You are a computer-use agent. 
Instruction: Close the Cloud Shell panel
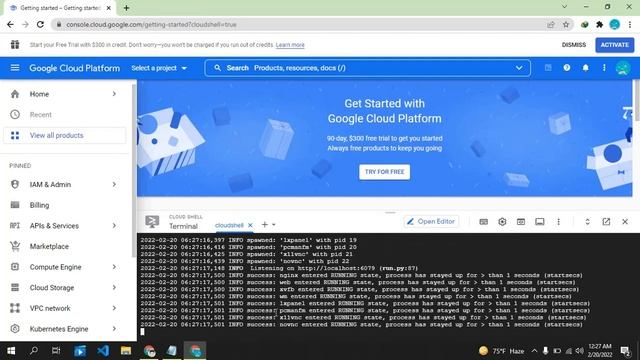[x=625, y=222]
